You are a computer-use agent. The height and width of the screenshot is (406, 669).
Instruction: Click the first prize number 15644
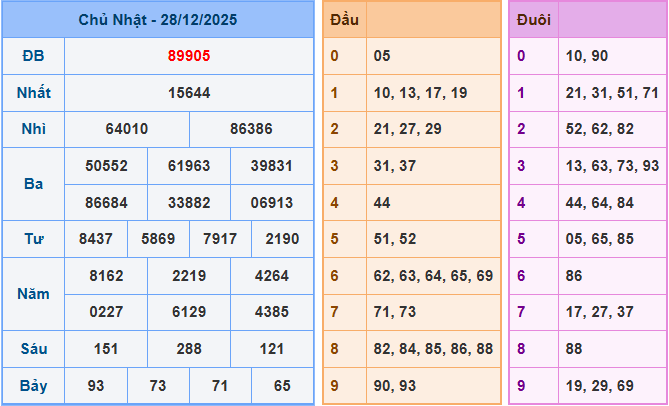[x=189, y=93]
